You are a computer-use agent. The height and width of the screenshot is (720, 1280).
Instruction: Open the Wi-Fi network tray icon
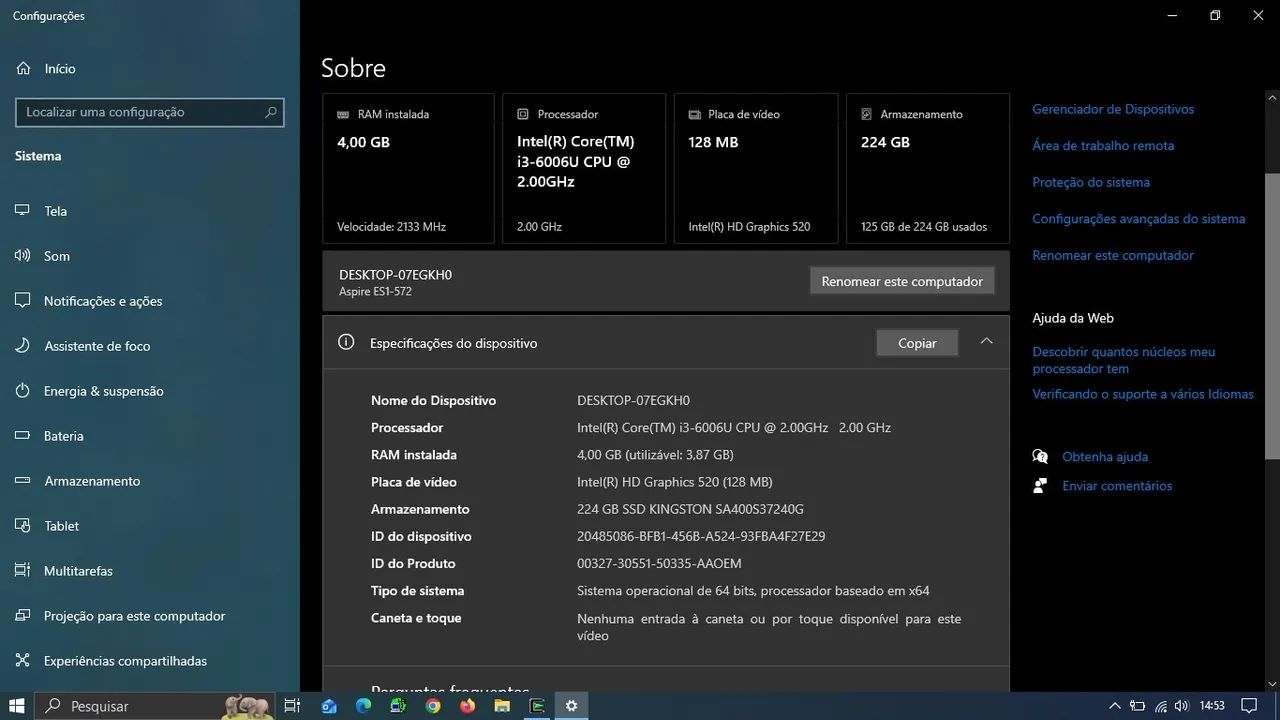pyautogui.click(x=1162, y=706)
